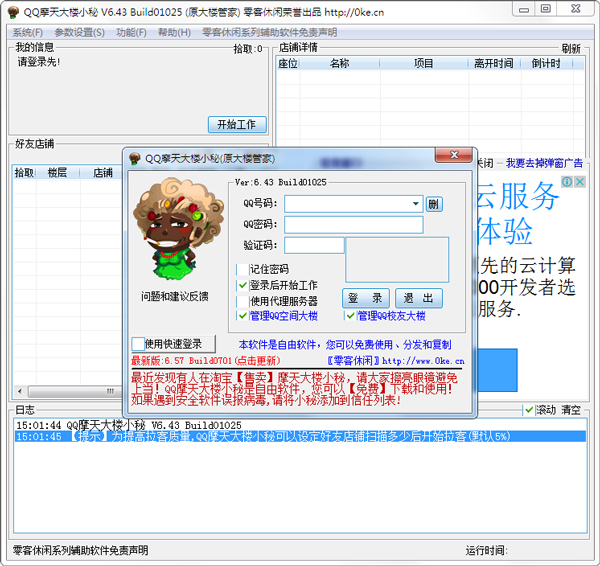Click the 楼层 column header
Screen dimensions: 600x566
point(57,173)
